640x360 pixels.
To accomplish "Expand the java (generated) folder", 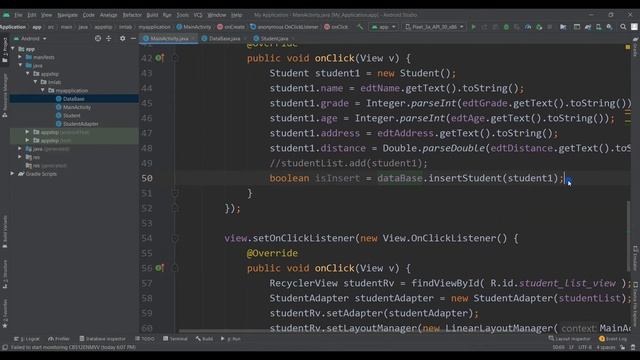I will click(20, 149).
